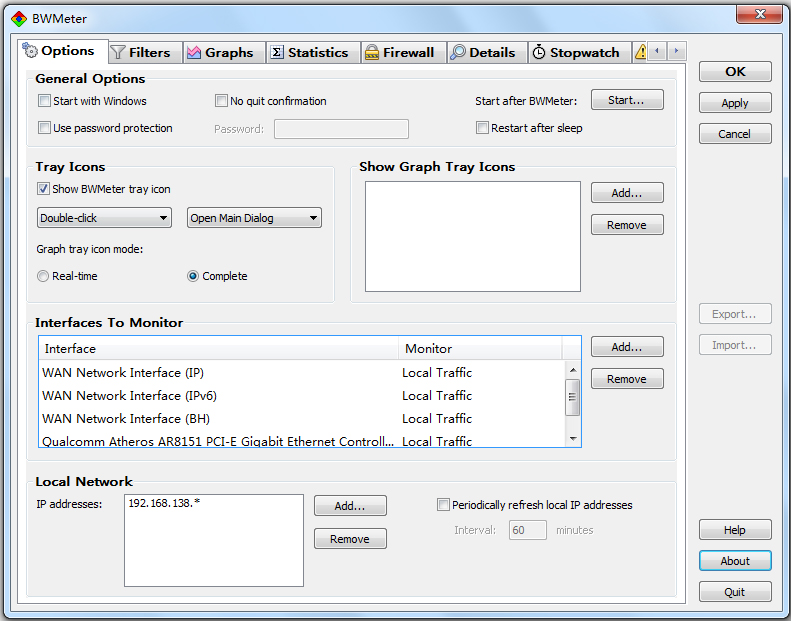Switch to the Options tab

59,51
